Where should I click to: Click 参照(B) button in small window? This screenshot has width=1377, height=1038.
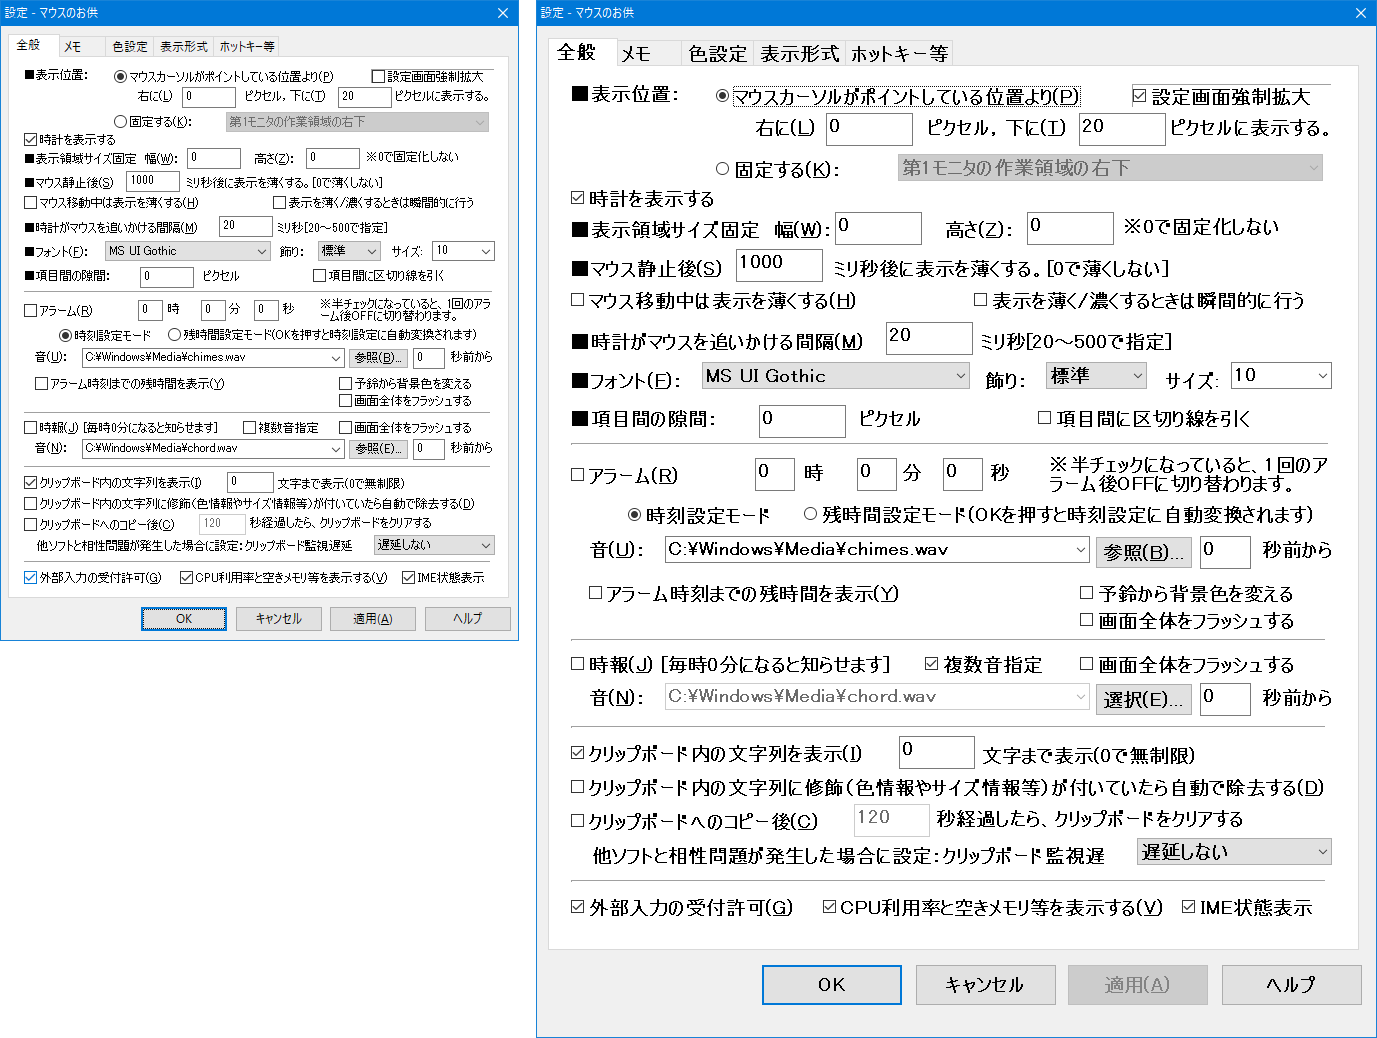(378, 357)
